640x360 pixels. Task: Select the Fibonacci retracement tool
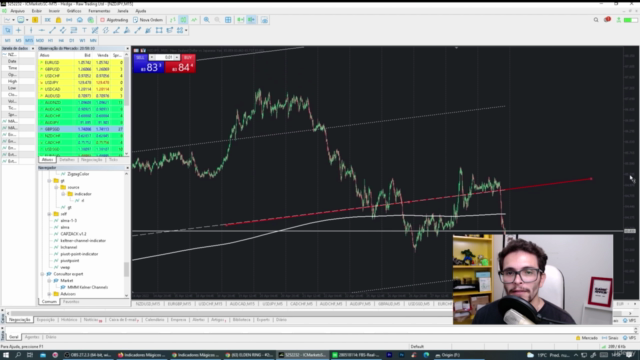[x=73, y=30]
